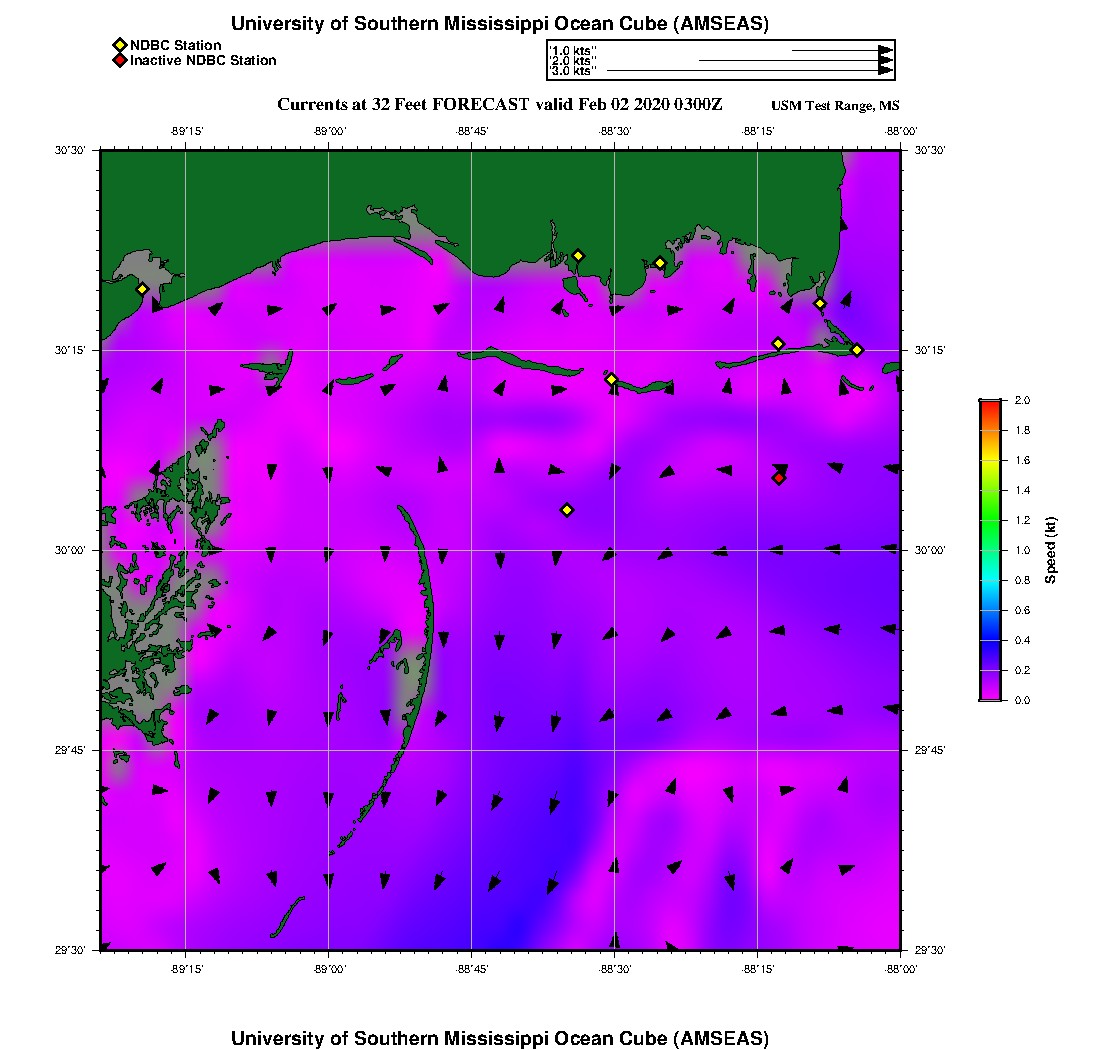Select the offshore yellow station marker just north of 30°00'
Viewport: 1100px width, 1050px height.
pyautogui.click(x=567, y=510)
